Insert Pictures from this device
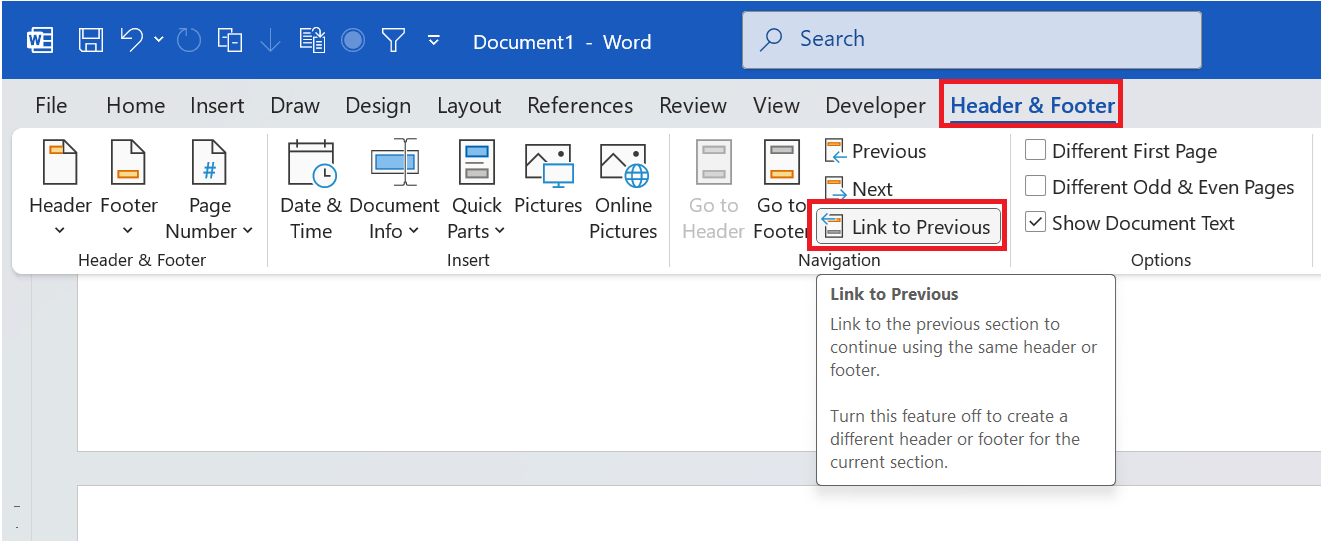 pos(548,180)
